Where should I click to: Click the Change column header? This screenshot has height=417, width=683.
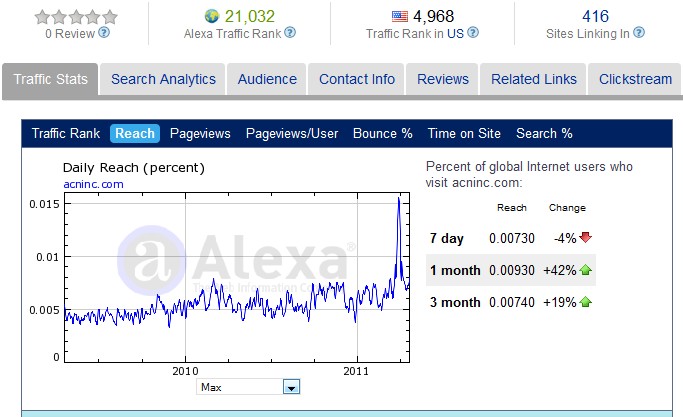[x=567, y=208]
